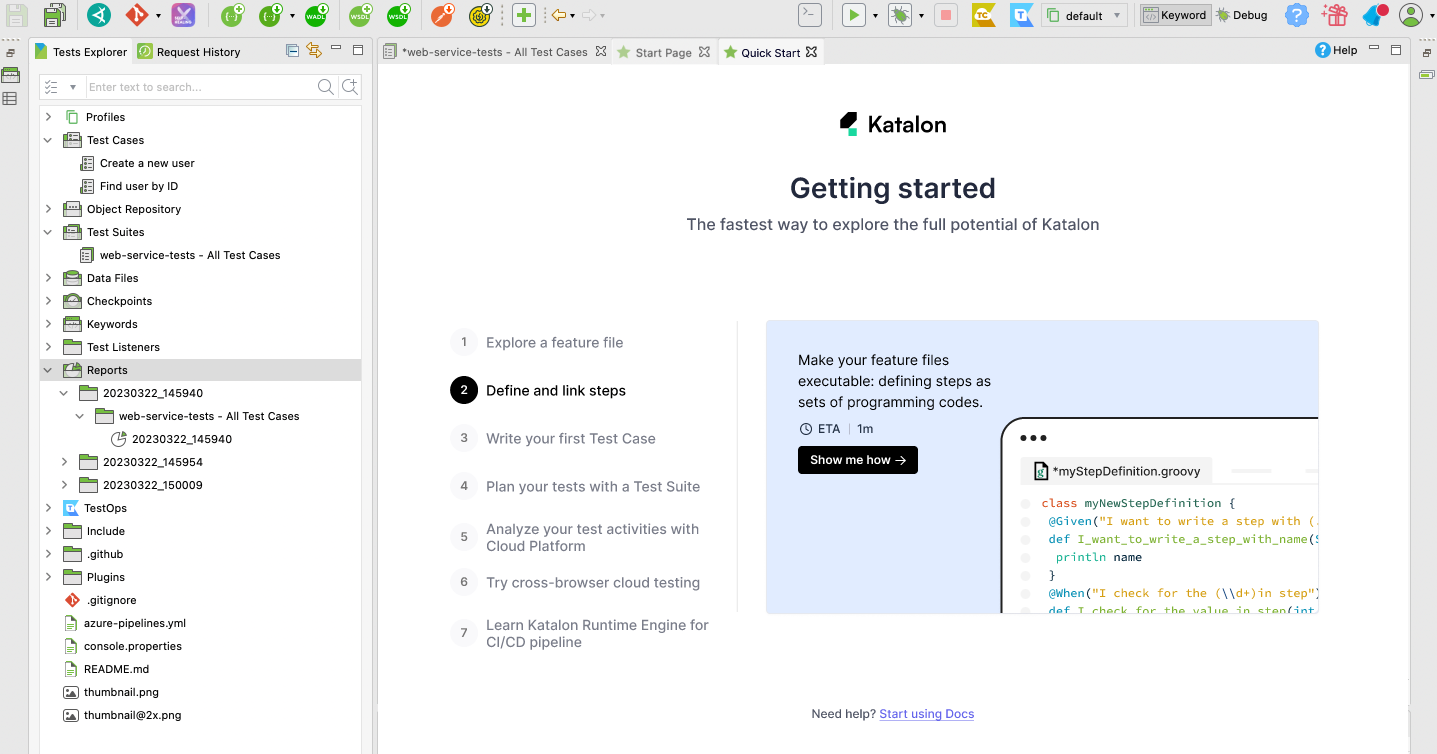This screenshot has height=754, width=1437.
Task: Click the yellow spy object icon
Action: (480, 15)
